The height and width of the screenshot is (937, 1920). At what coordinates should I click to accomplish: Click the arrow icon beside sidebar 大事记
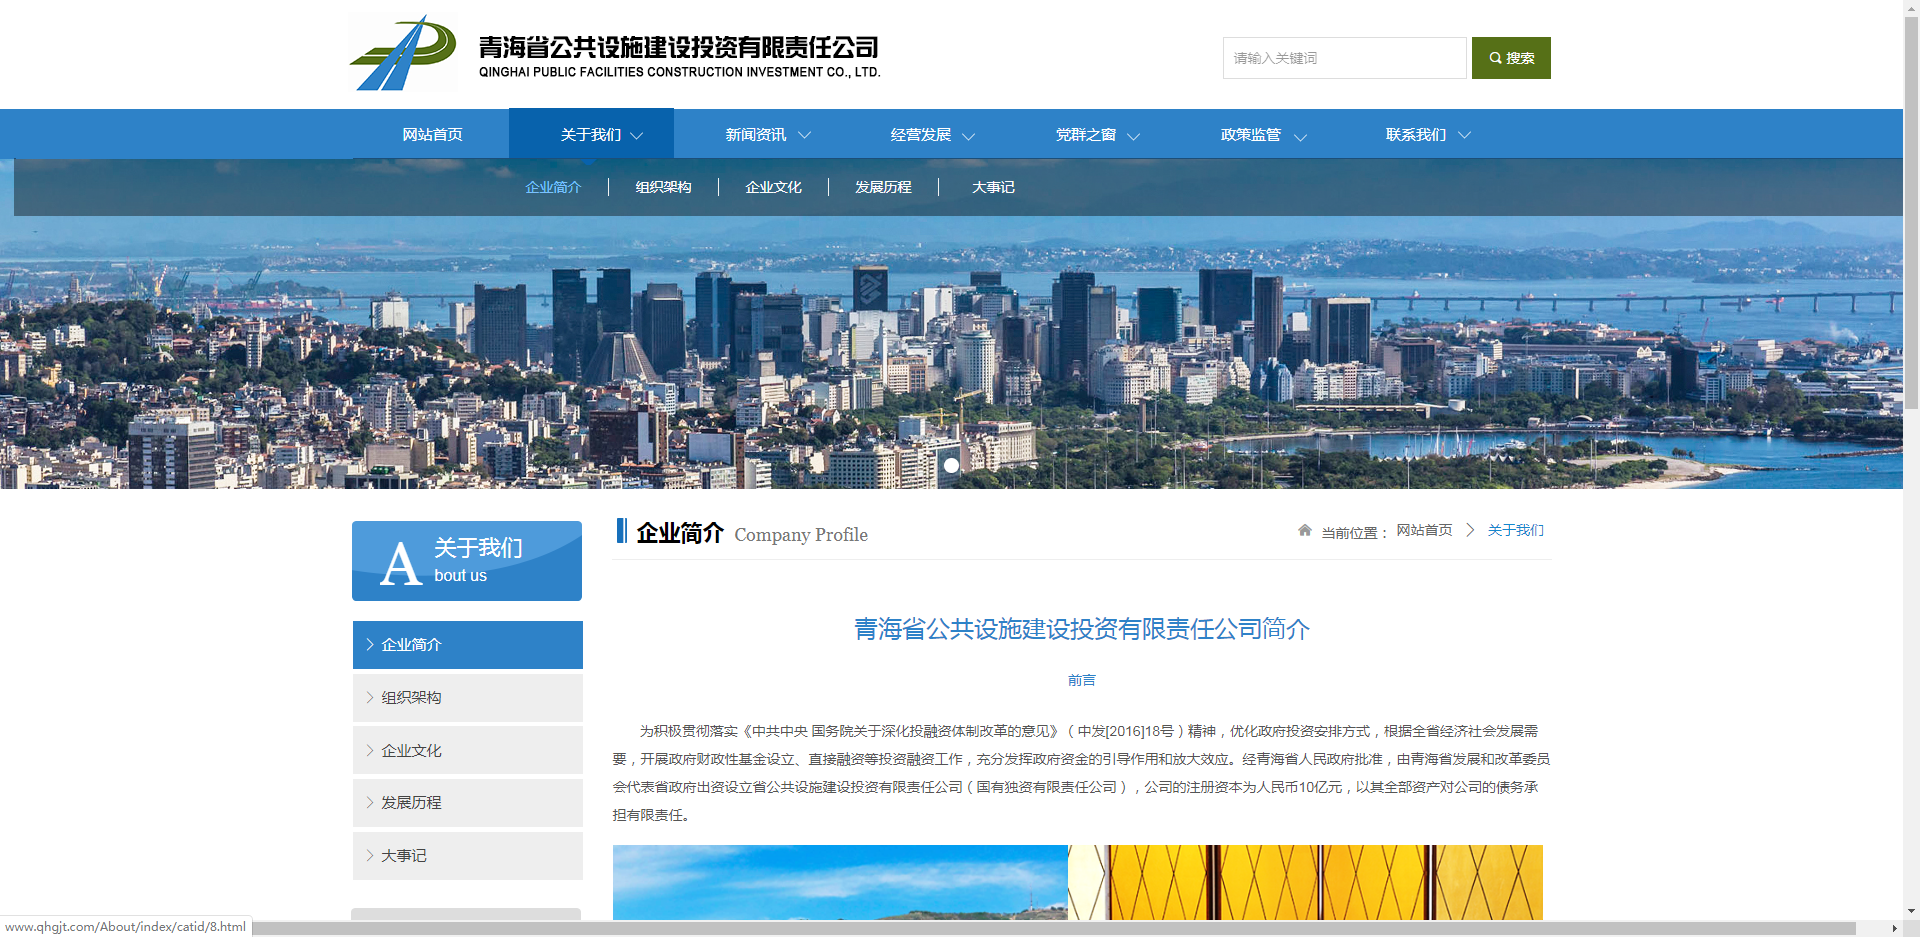tap(369, 856)
